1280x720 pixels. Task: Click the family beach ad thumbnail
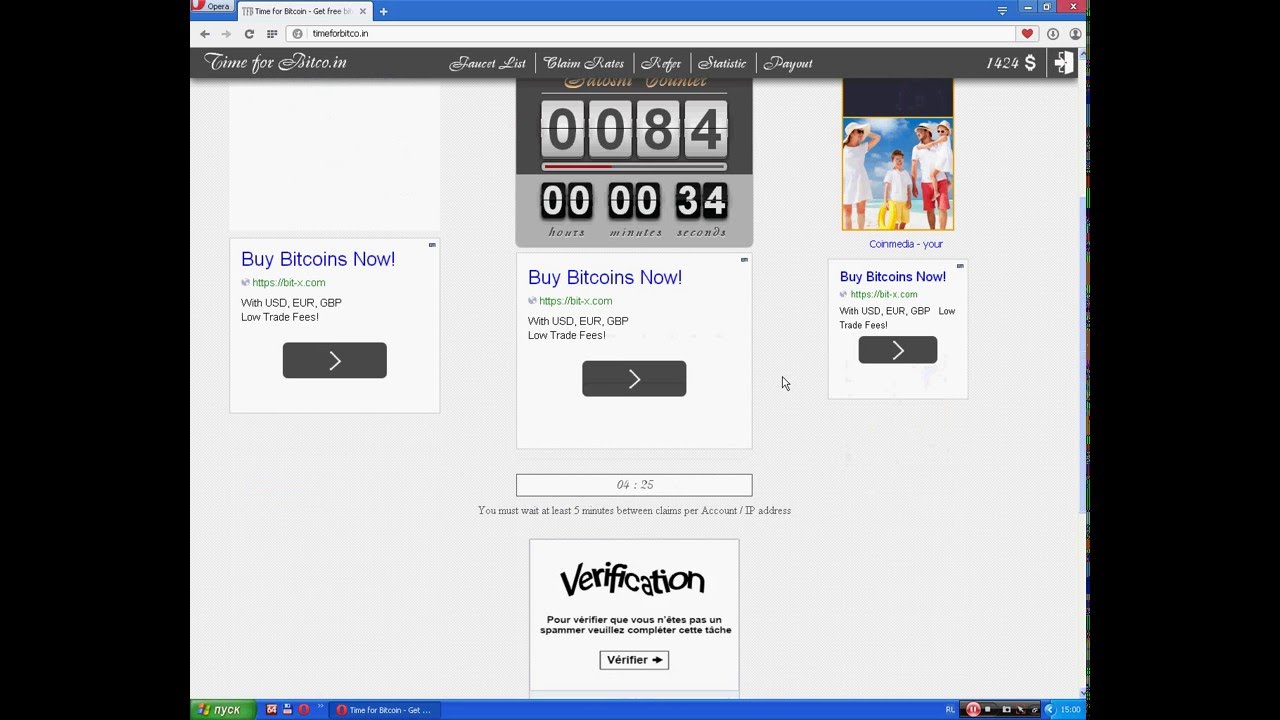pyautogui.click(x=898, y=174)
